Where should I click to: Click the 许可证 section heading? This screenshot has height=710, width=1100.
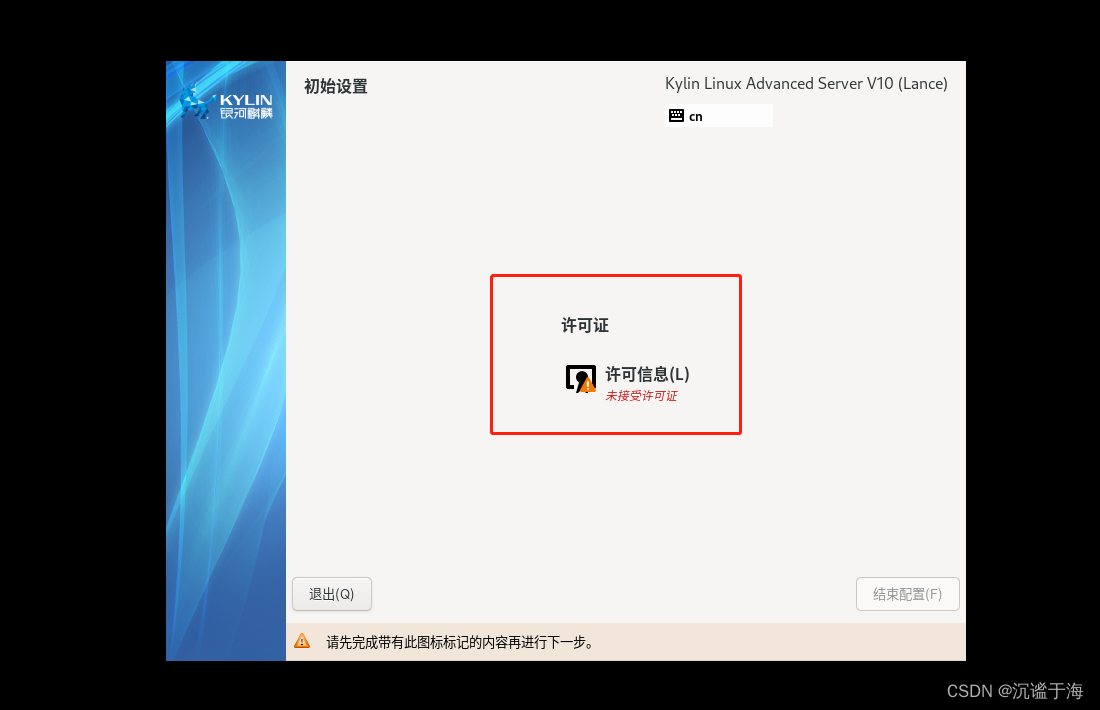point(585,325)
